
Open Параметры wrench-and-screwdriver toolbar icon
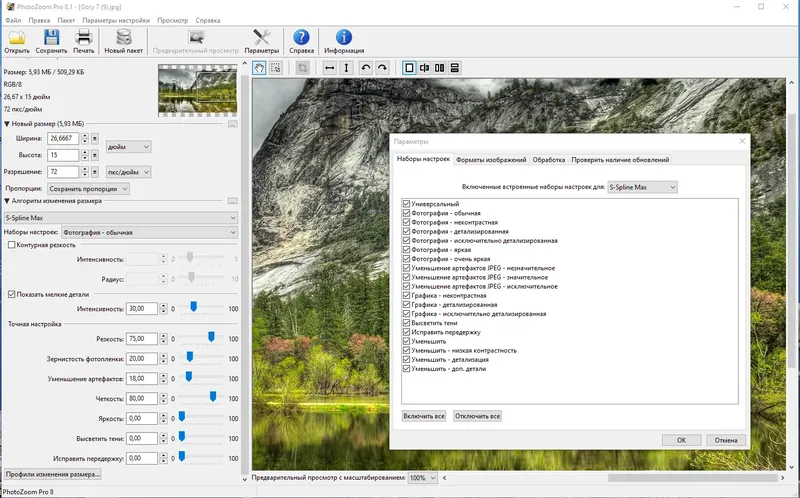[262, 41]
